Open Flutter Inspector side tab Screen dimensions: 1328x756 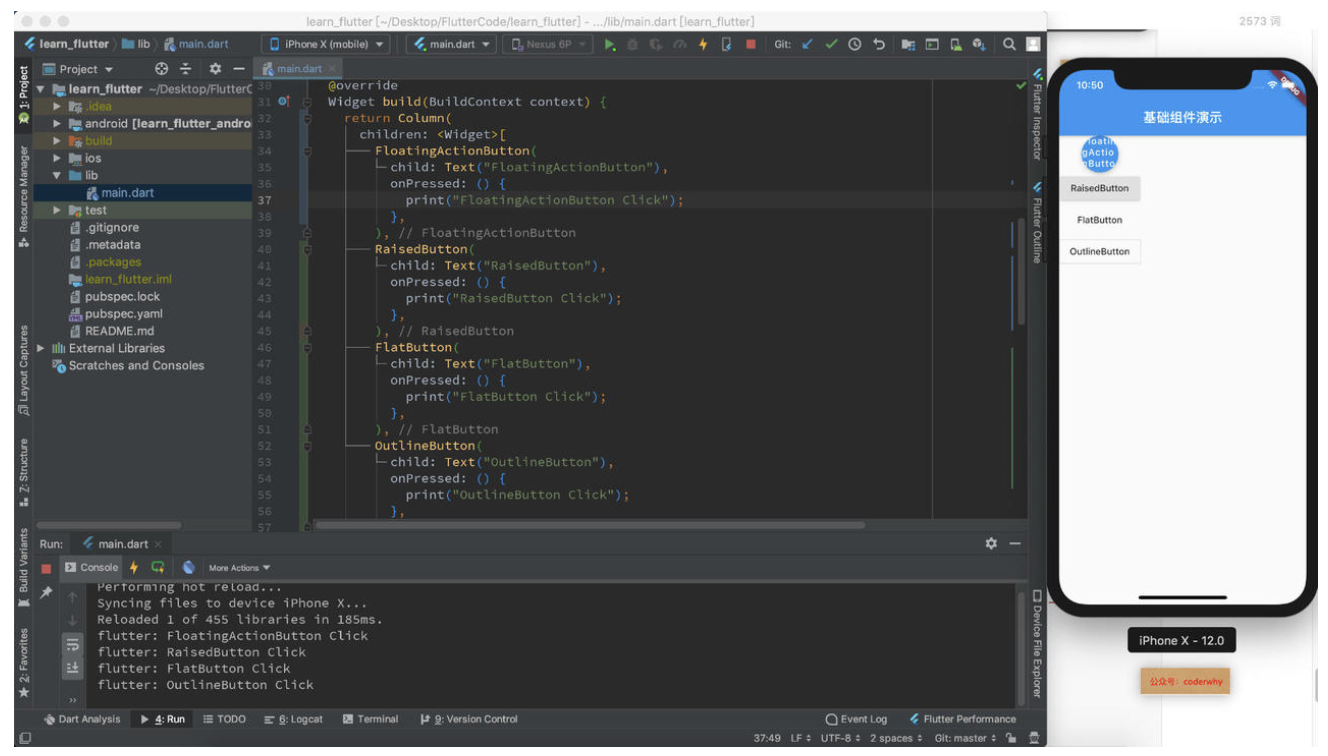click(1037, 115)
